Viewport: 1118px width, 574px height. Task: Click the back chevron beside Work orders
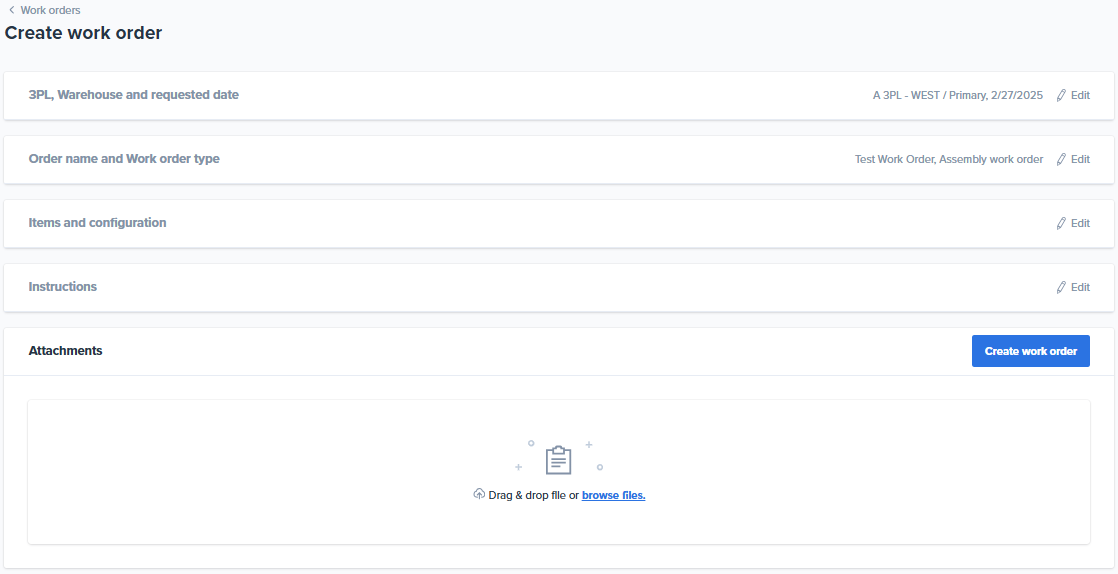click(11, 10)
